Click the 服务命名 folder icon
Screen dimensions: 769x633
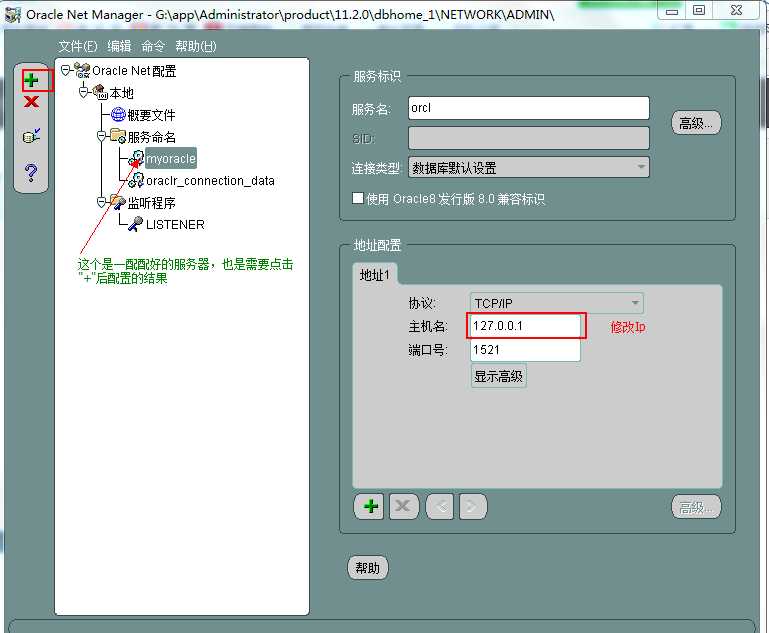pyautogui.click(x=118, y=136)
